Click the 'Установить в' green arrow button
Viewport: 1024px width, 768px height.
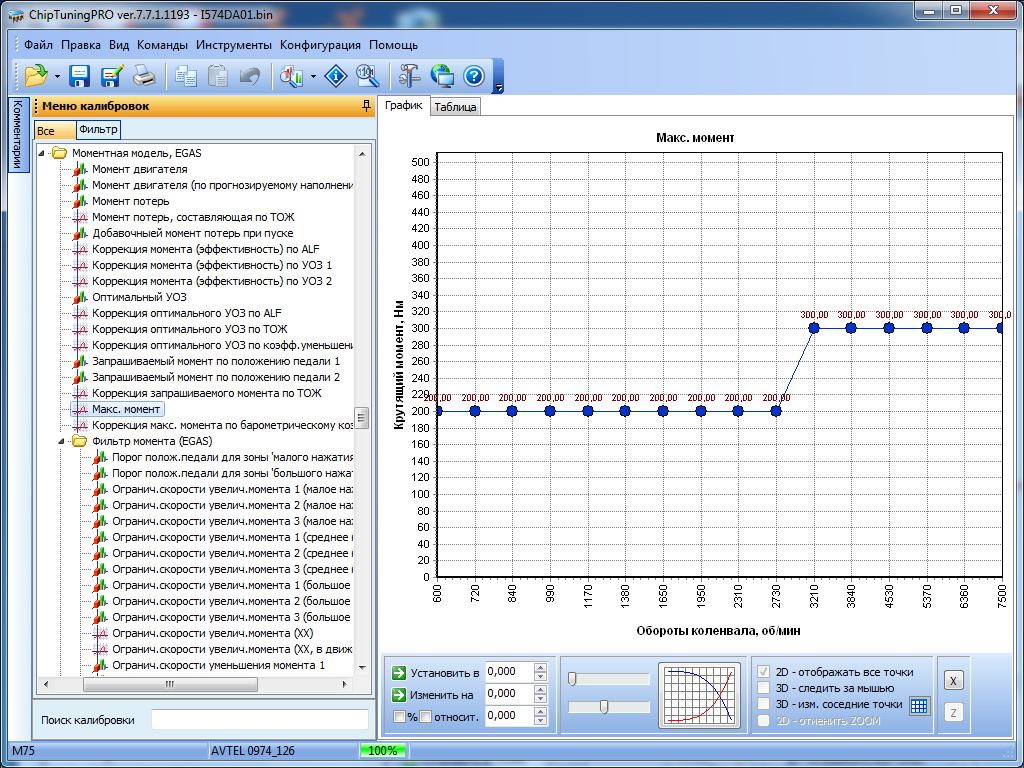tap(399, 673)
